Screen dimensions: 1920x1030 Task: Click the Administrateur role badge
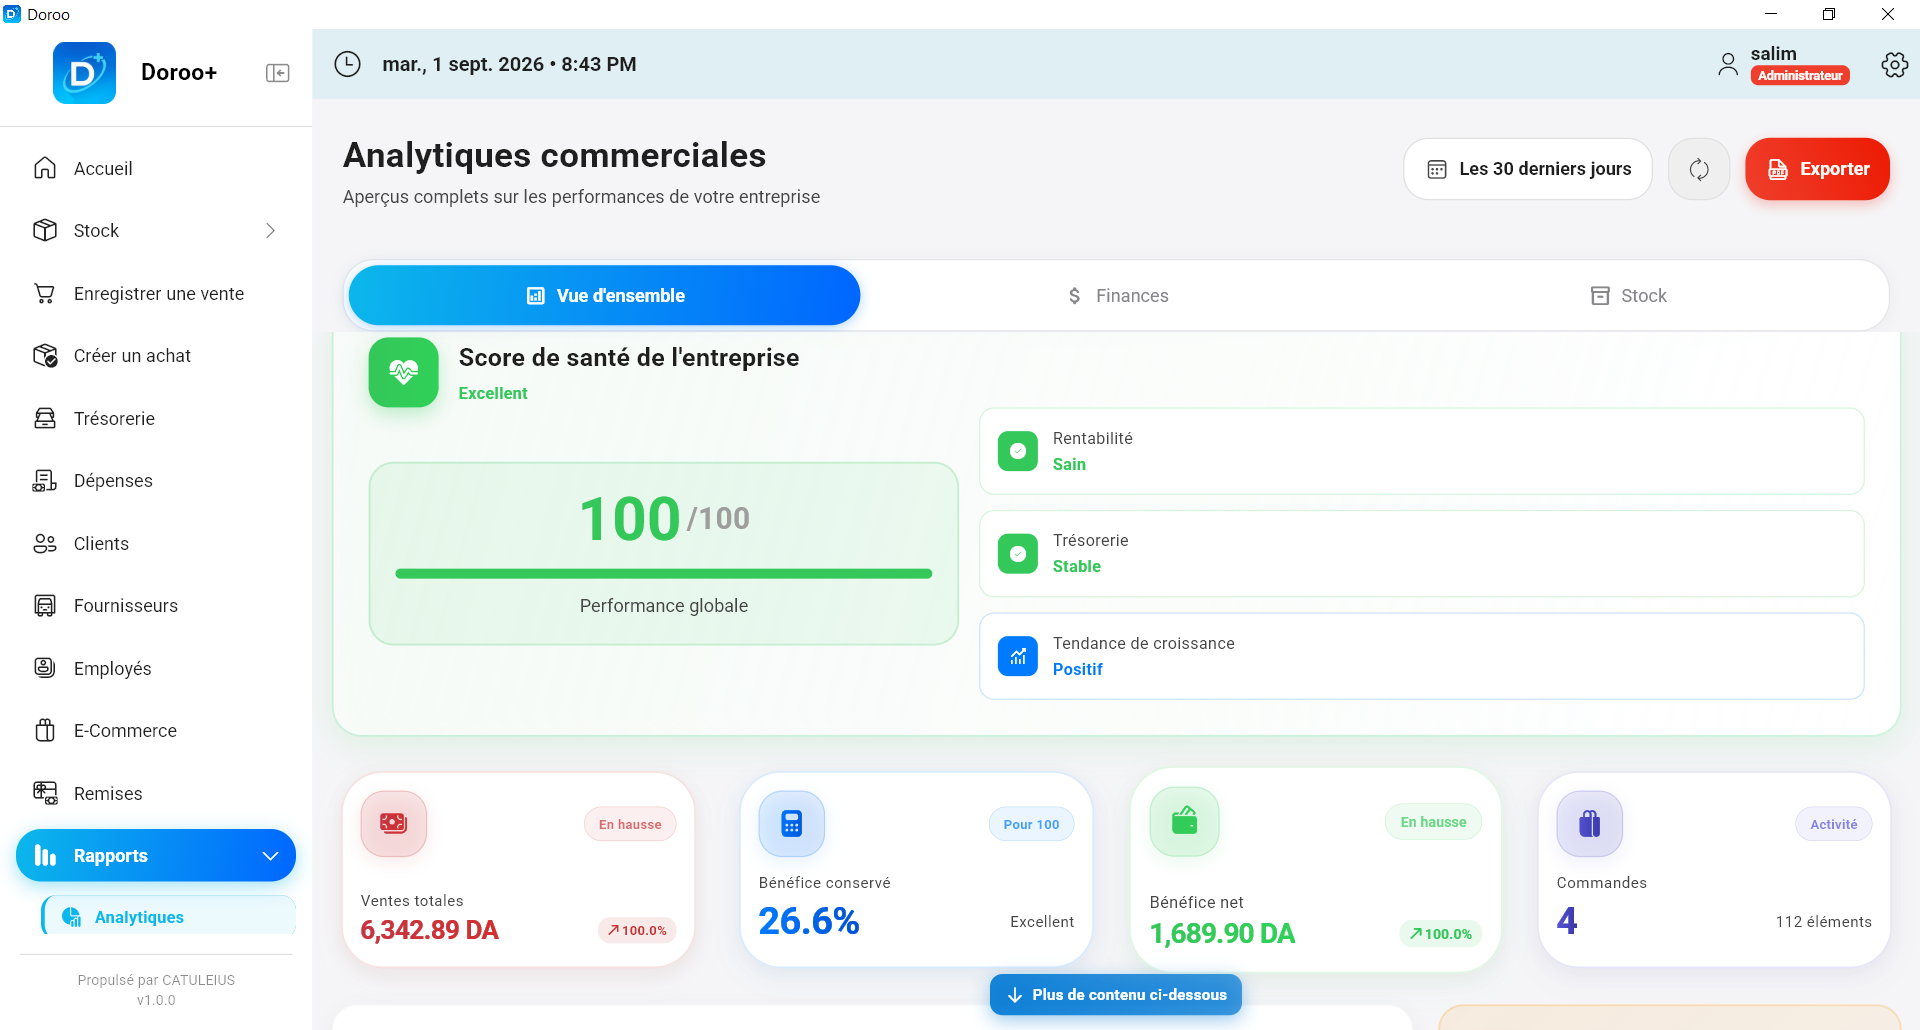pyautogui.click(x=1800, y=76)
